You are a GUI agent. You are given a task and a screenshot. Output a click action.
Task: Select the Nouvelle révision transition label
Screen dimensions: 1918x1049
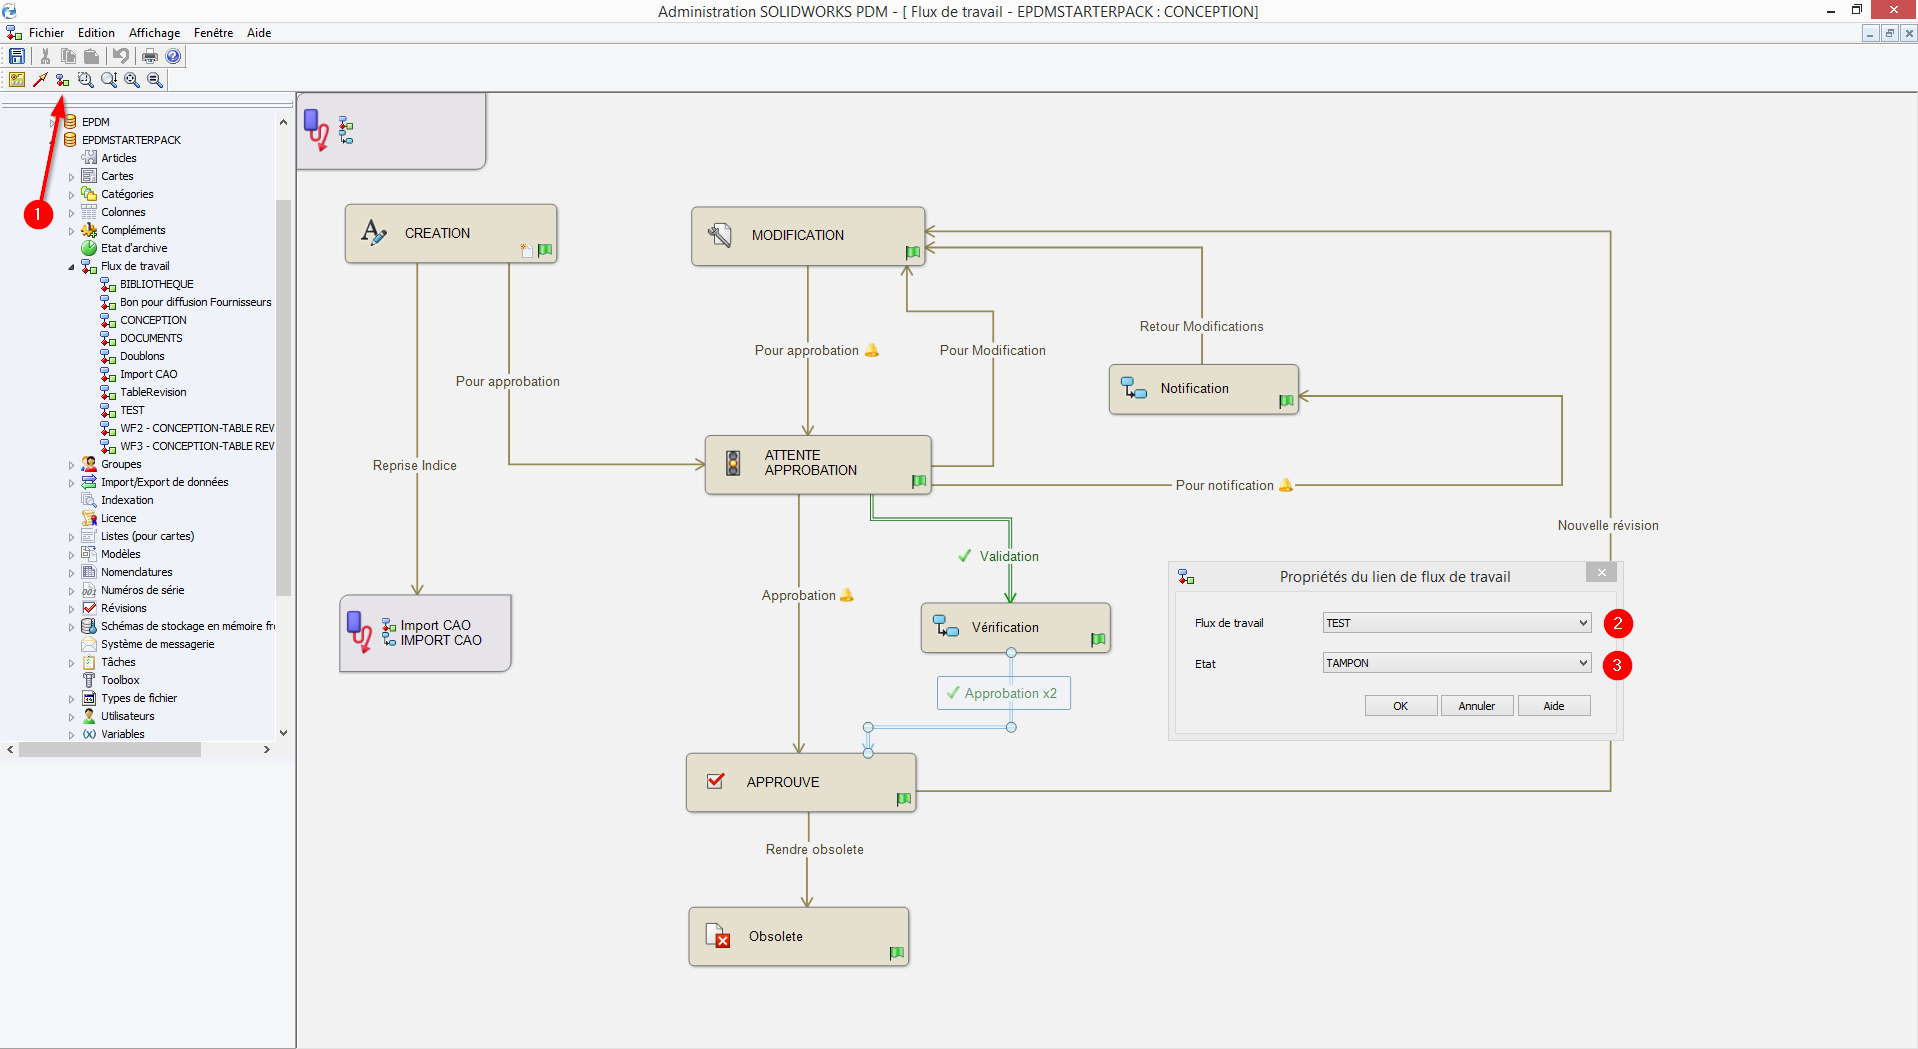(1608, 525)
